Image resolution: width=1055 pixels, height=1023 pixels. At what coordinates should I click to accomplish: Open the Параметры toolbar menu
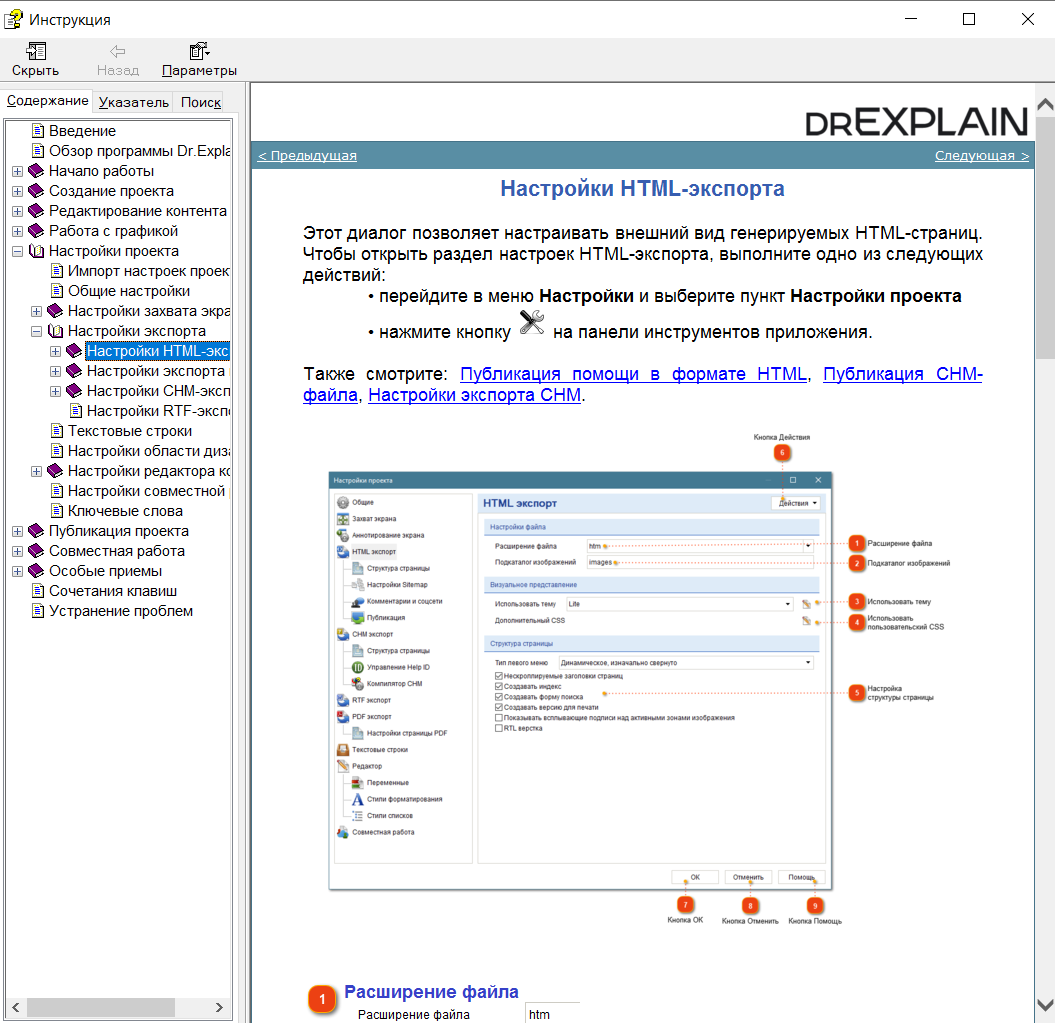pyautogui.click(x=199, y=60)
